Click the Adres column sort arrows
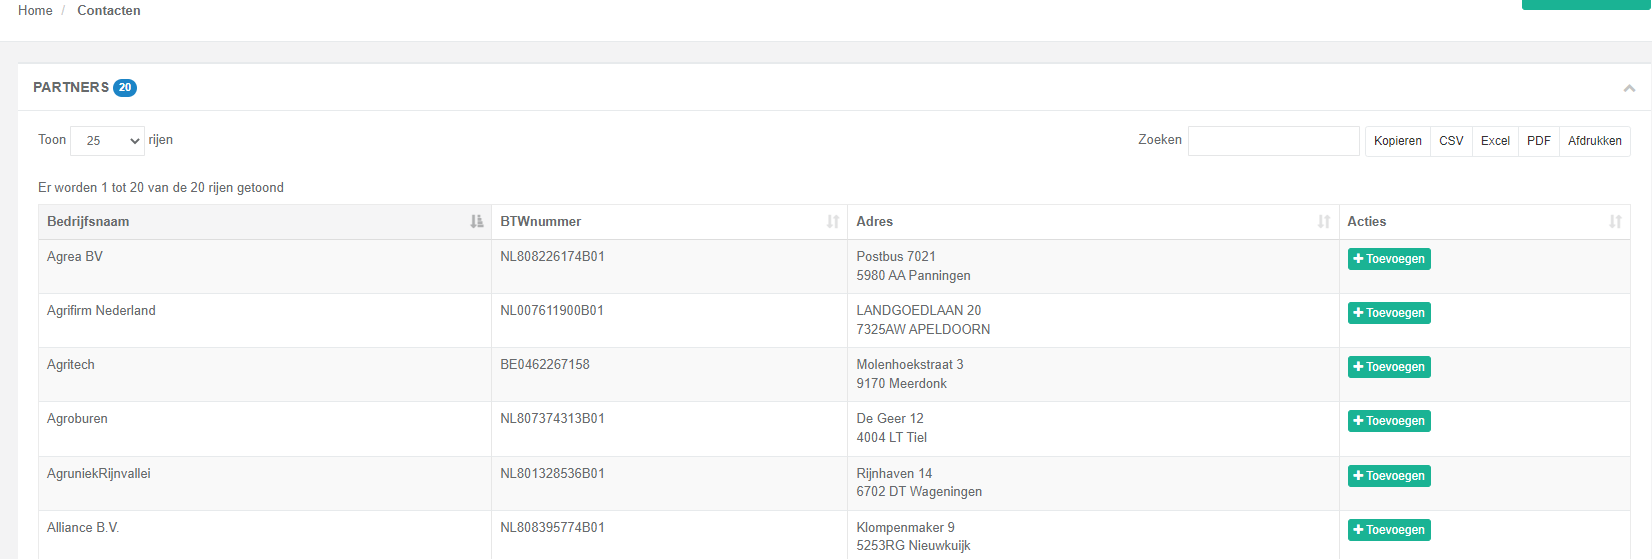The height and width of the screenshot is (559, 1652). 1324,222
